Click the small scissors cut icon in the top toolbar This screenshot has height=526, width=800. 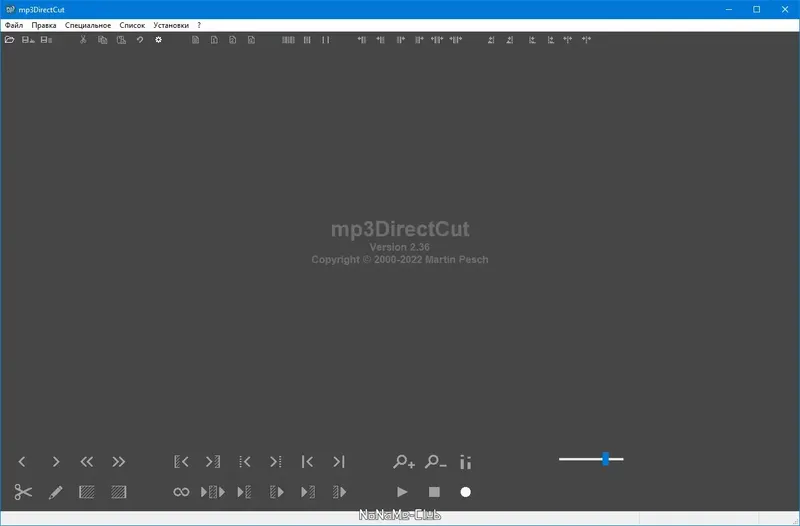[x=83, y=40]
